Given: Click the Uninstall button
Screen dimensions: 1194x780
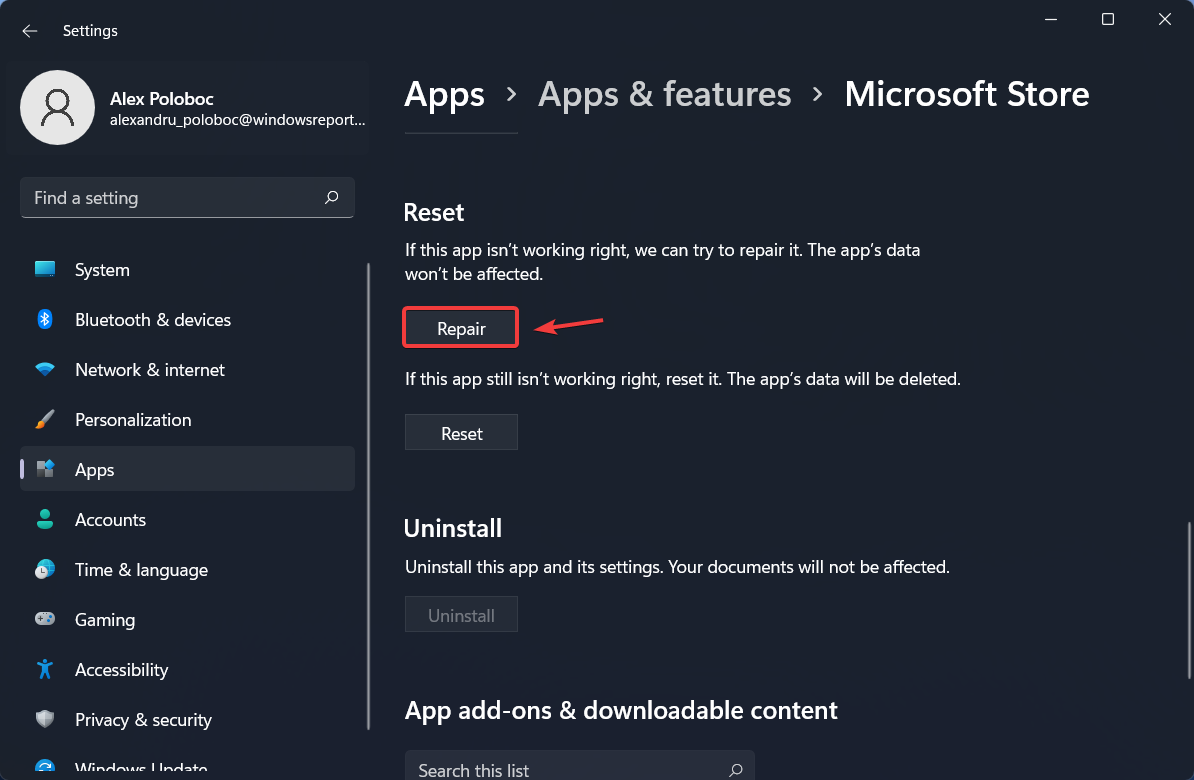Looking at the screenshot, I should (x=461, y=615).
